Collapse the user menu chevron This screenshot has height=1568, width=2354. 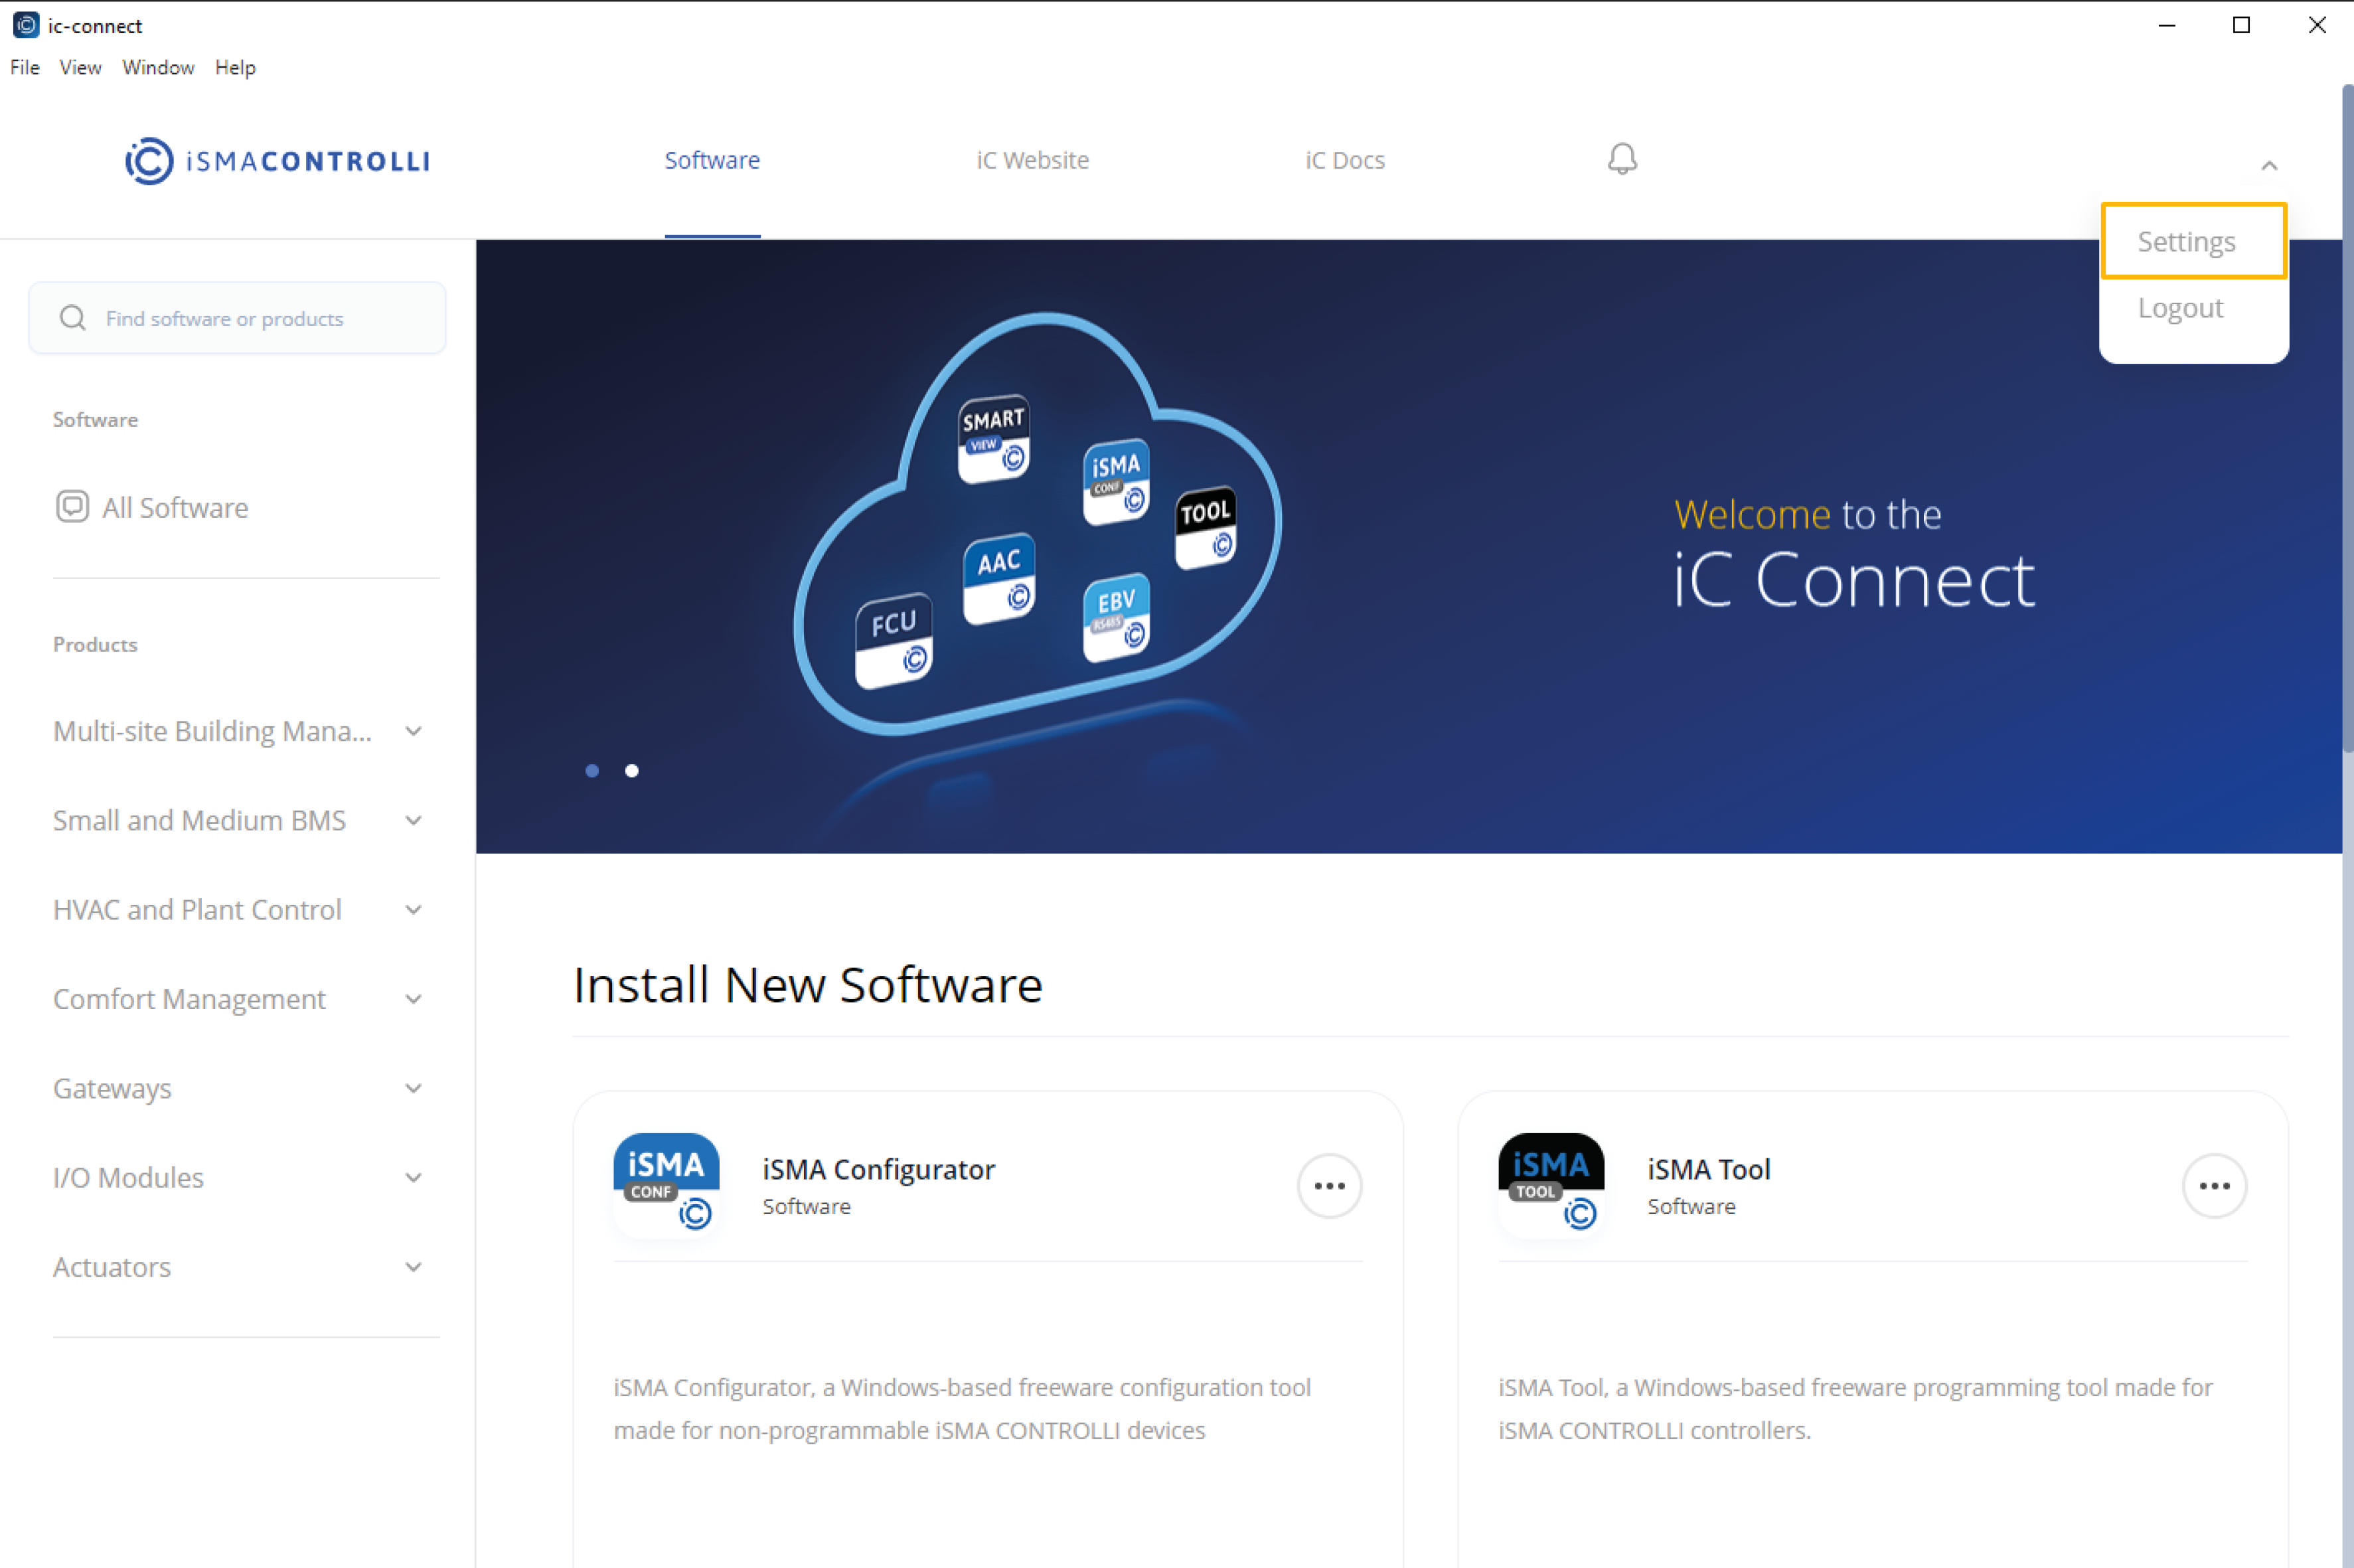coord(2269,165)
